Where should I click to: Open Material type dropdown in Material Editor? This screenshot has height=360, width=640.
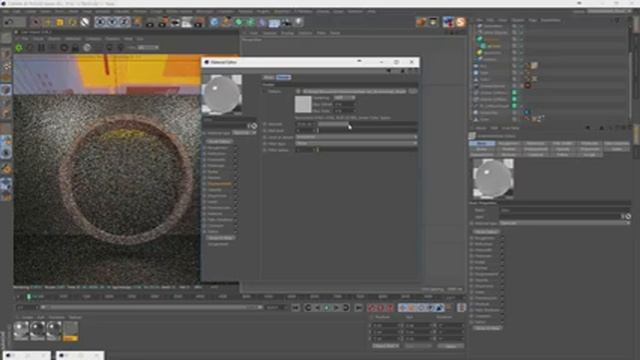click(244, 133)
